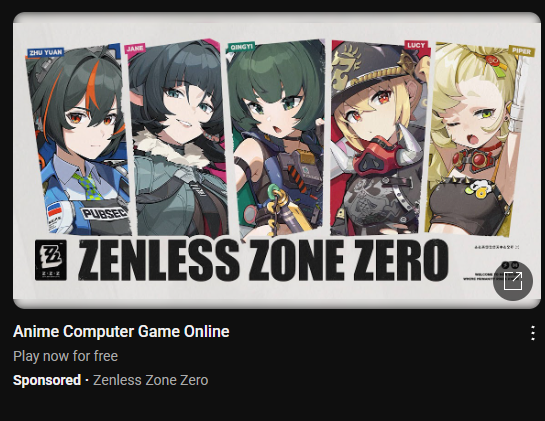Click the small welcome text in banner
The width and height of the screenshot is (545, 421).
pyautogui.click(x=487, y=276)
